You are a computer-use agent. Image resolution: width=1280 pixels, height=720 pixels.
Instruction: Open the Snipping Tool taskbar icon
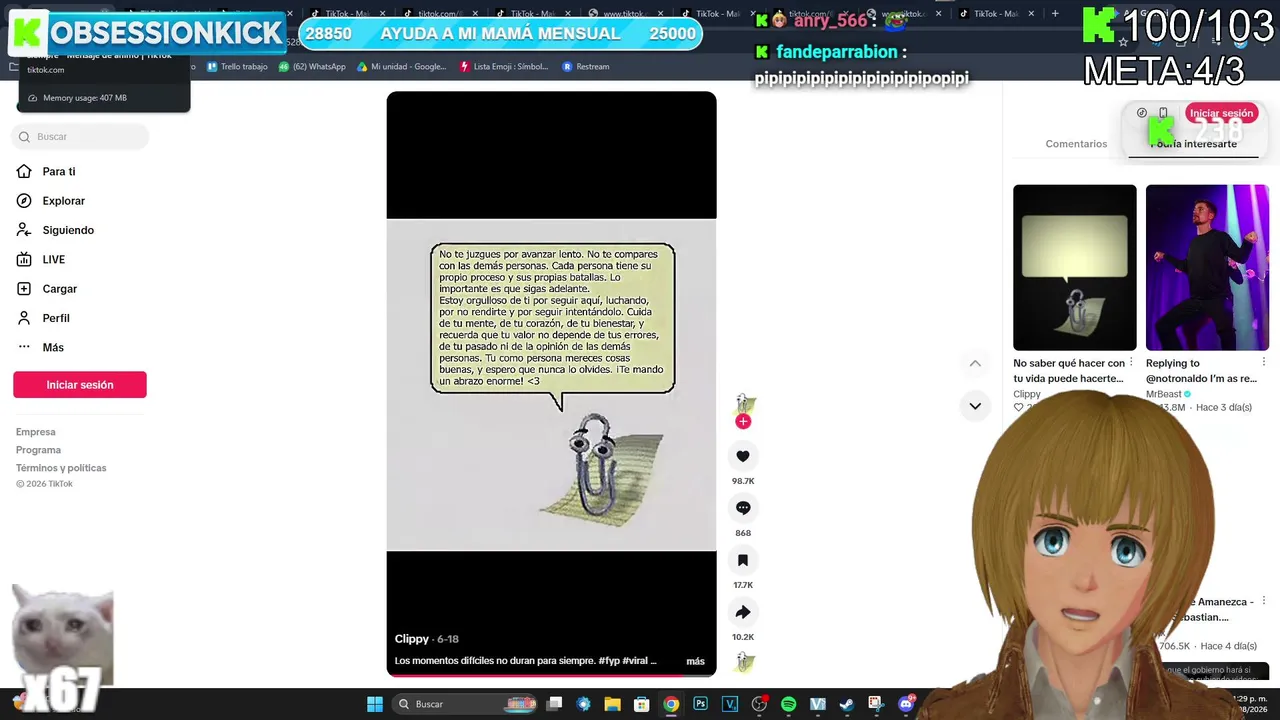tap(876, 704)
